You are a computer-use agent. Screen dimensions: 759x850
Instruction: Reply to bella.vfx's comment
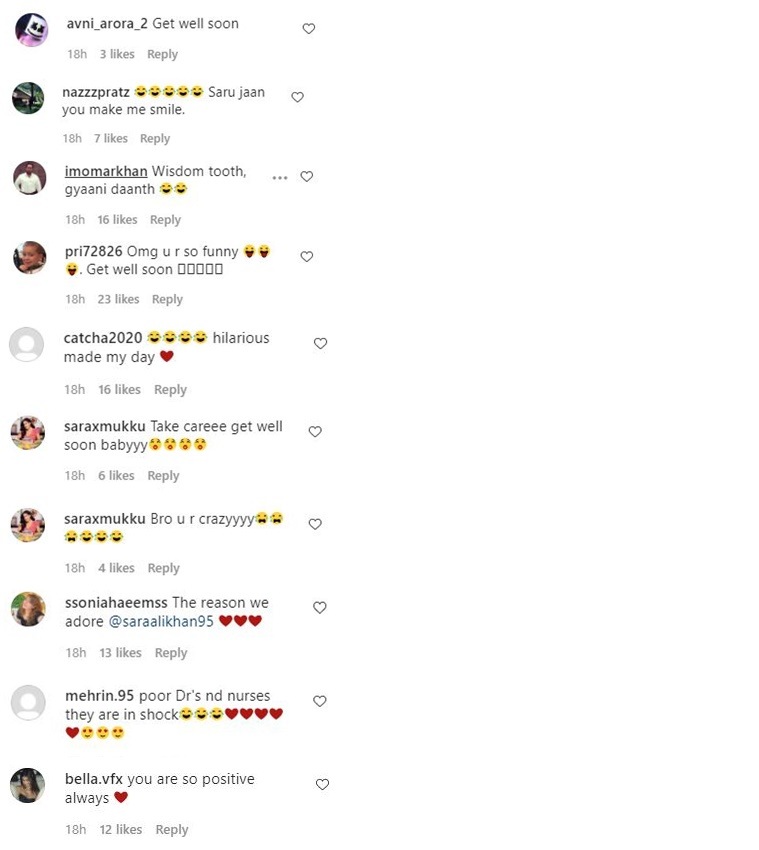point(171,829)
